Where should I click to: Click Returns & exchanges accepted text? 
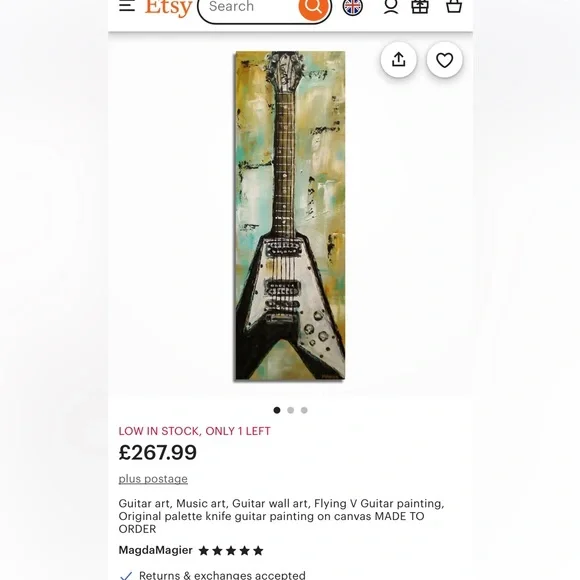(x=222, y=575)
